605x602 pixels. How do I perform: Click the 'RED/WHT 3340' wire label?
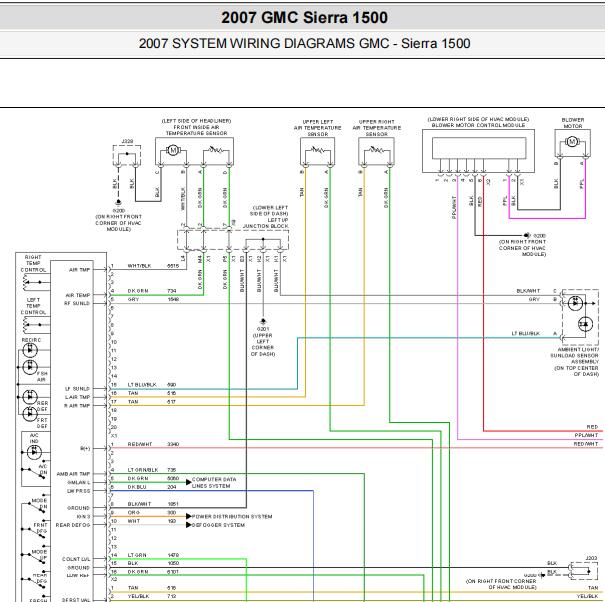tap(153, 444)
